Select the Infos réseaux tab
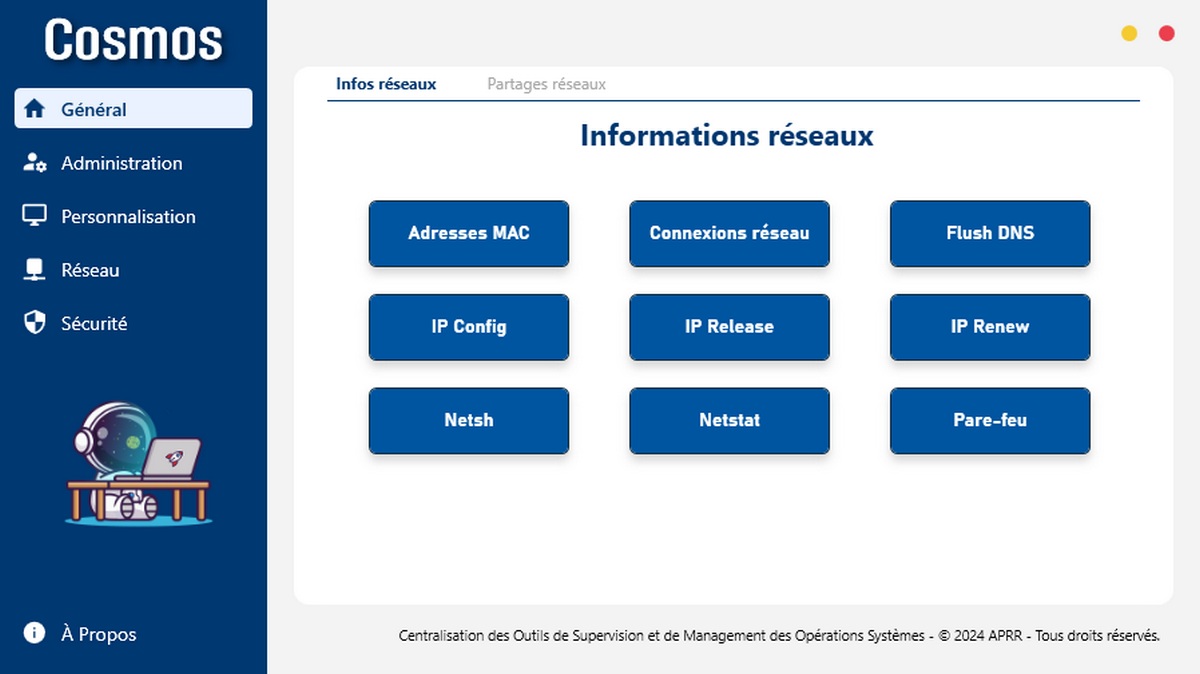Screen dimensions: 1200x674 (386, 84)
